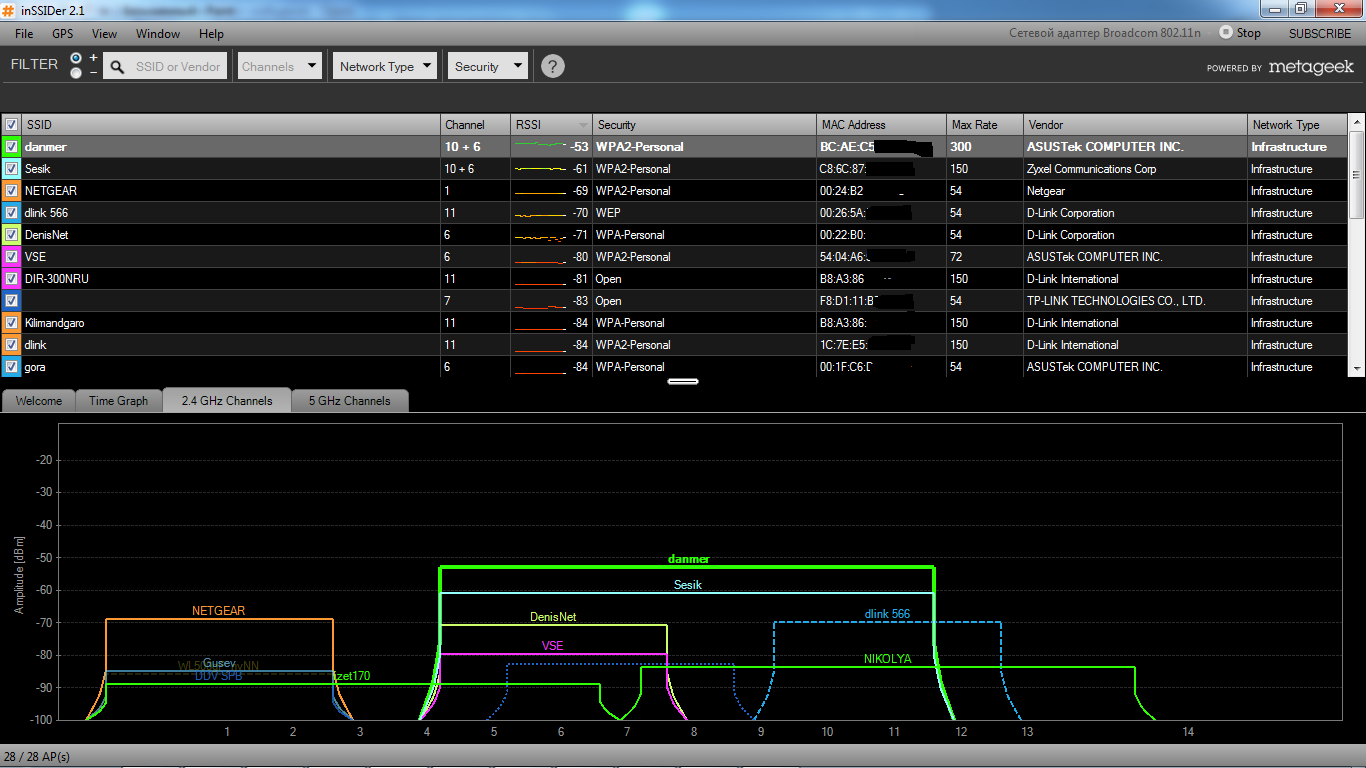The image size is (1366, 768).
Task: Open the Security filter dropdown
Action: pyautogui.click(x=487, y=67)
